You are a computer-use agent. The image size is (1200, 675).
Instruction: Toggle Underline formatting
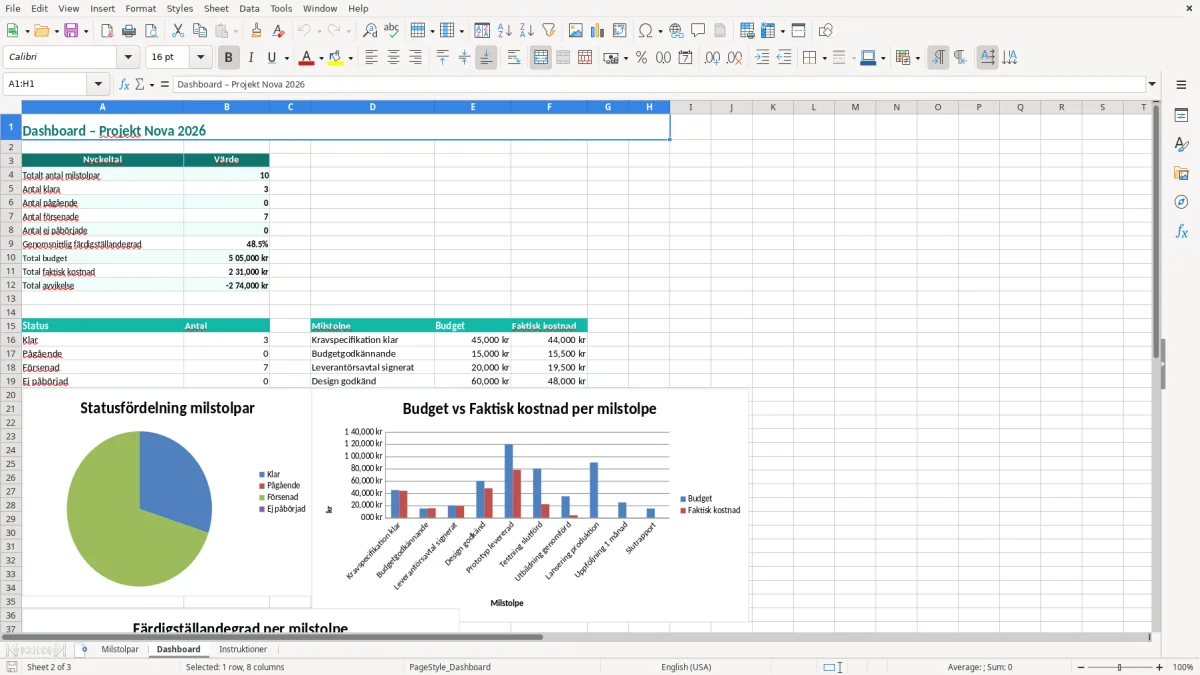tap(272, 58)
